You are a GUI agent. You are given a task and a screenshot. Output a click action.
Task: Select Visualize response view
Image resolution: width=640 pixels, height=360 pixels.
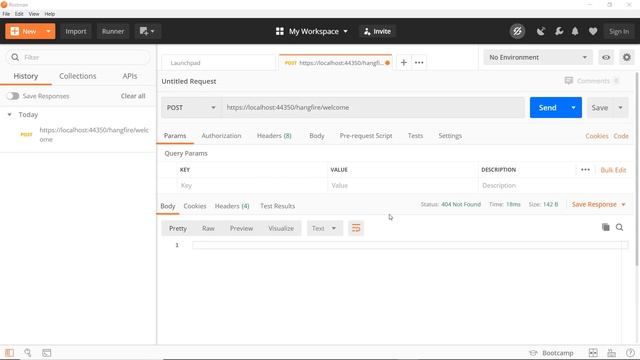(281, 228)
